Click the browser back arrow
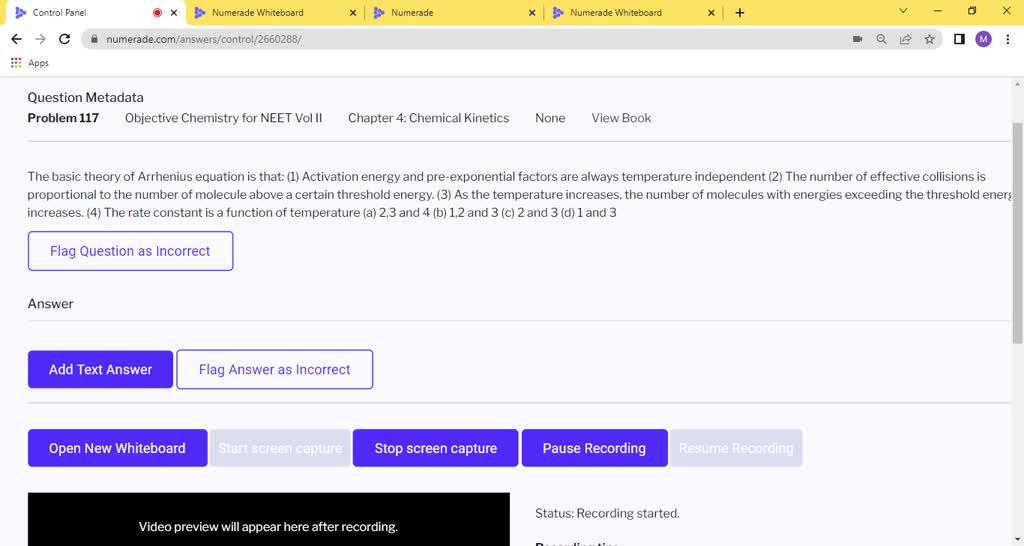The image size is (1024, 546). click(x=16, y=39)
